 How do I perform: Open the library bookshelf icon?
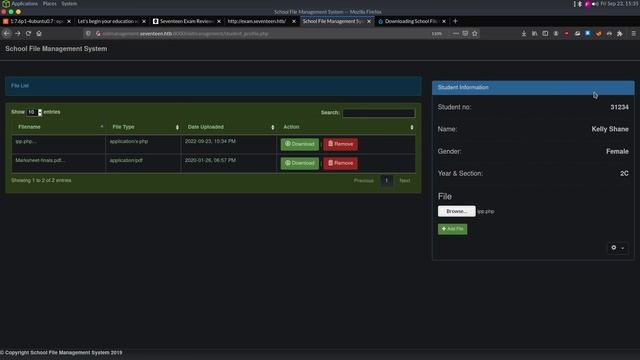534,33
